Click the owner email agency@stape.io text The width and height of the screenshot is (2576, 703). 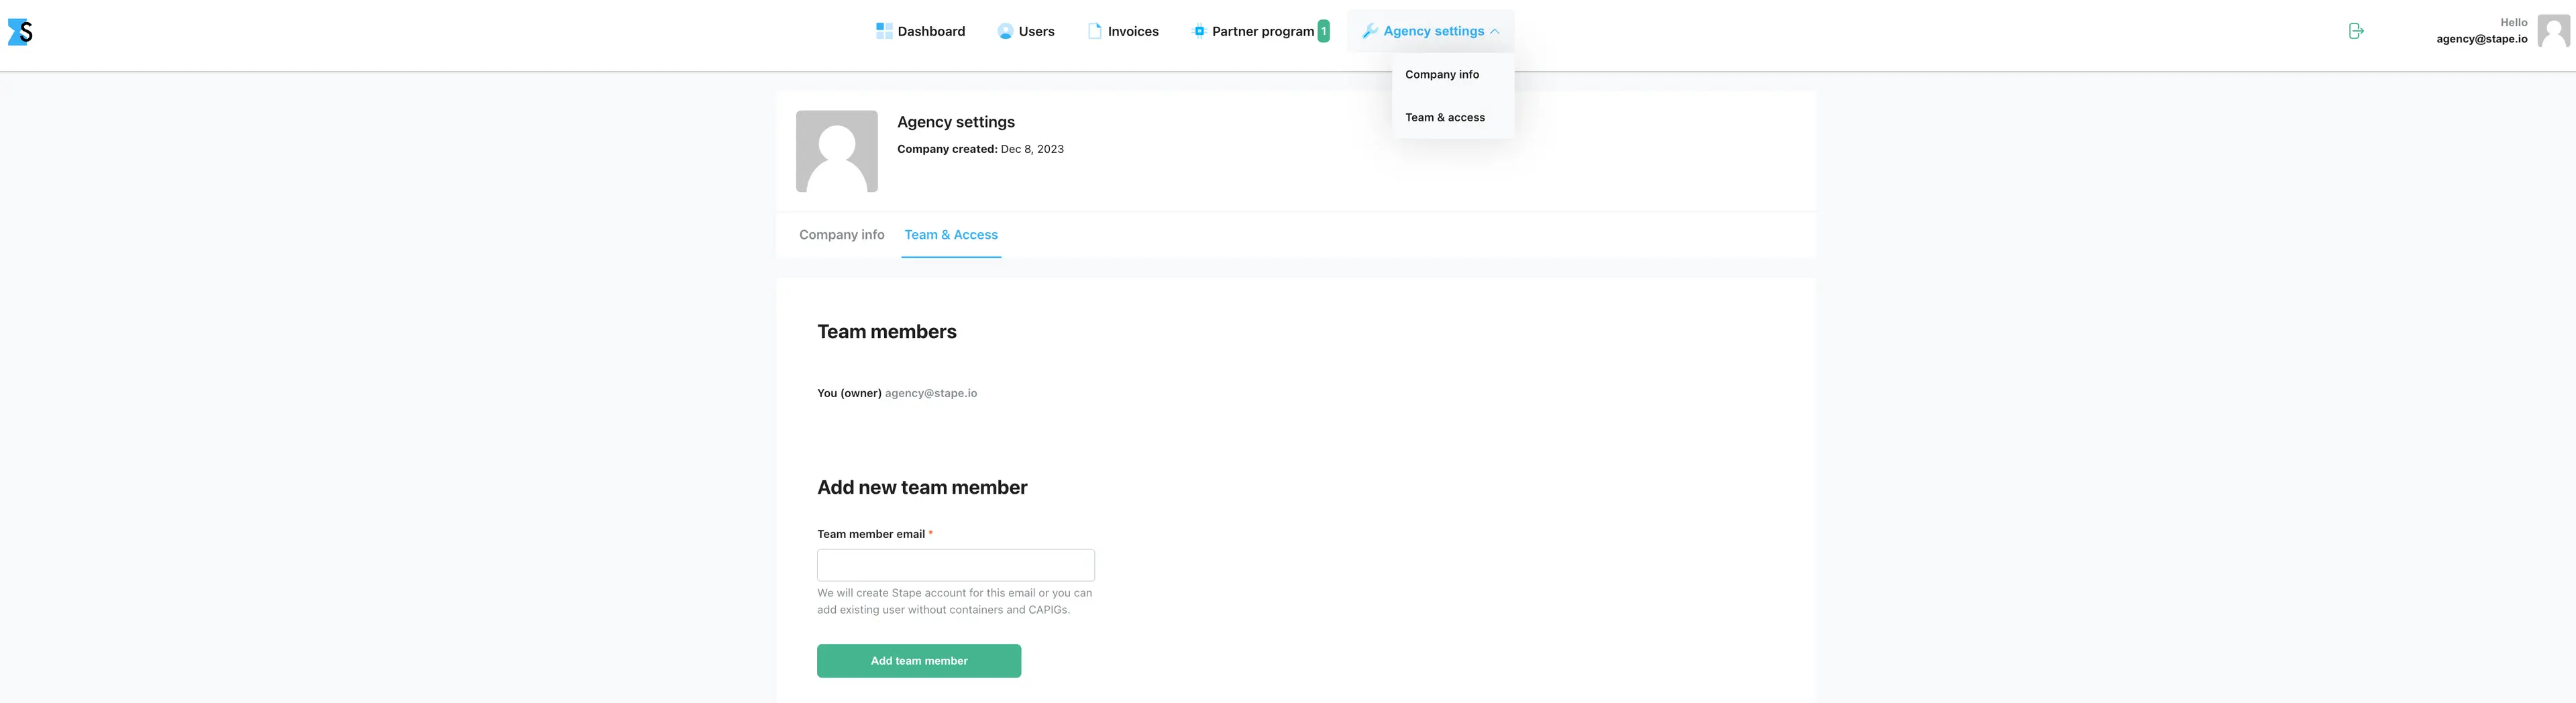pyautogui.click(x=931, y=393)
